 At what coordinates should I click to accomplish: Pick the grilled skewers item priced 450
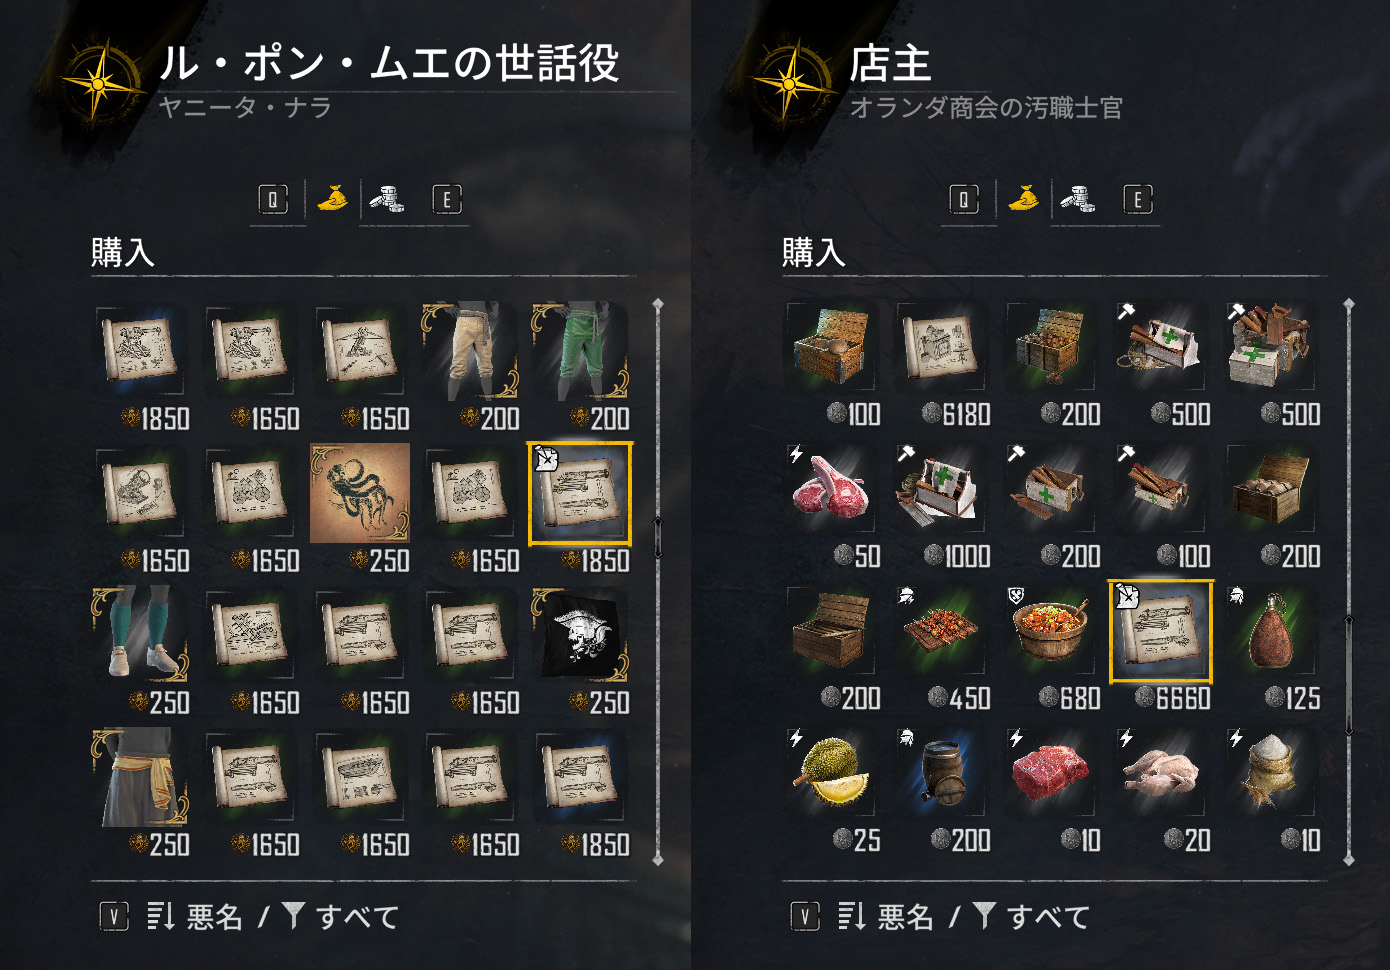coord(941,631)
